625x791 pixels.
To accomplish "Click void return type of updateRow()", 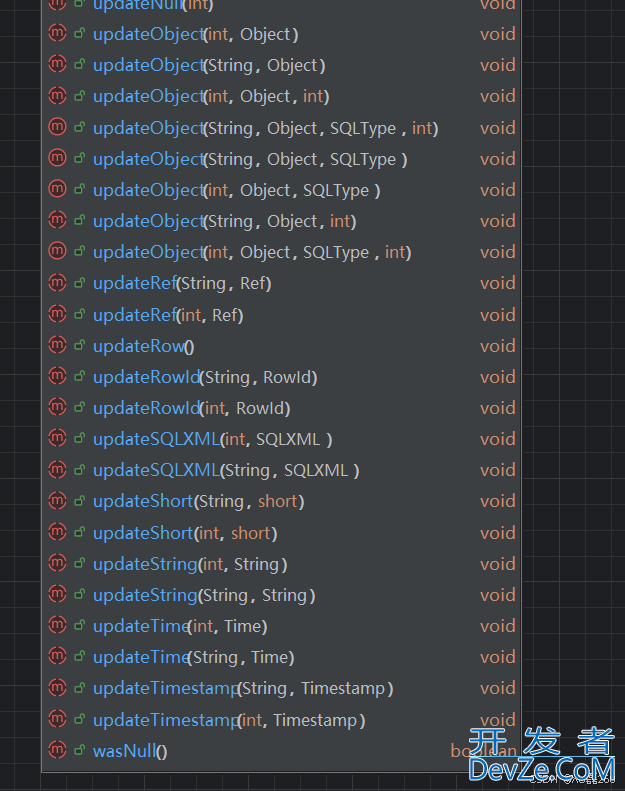I will (497, 346).
